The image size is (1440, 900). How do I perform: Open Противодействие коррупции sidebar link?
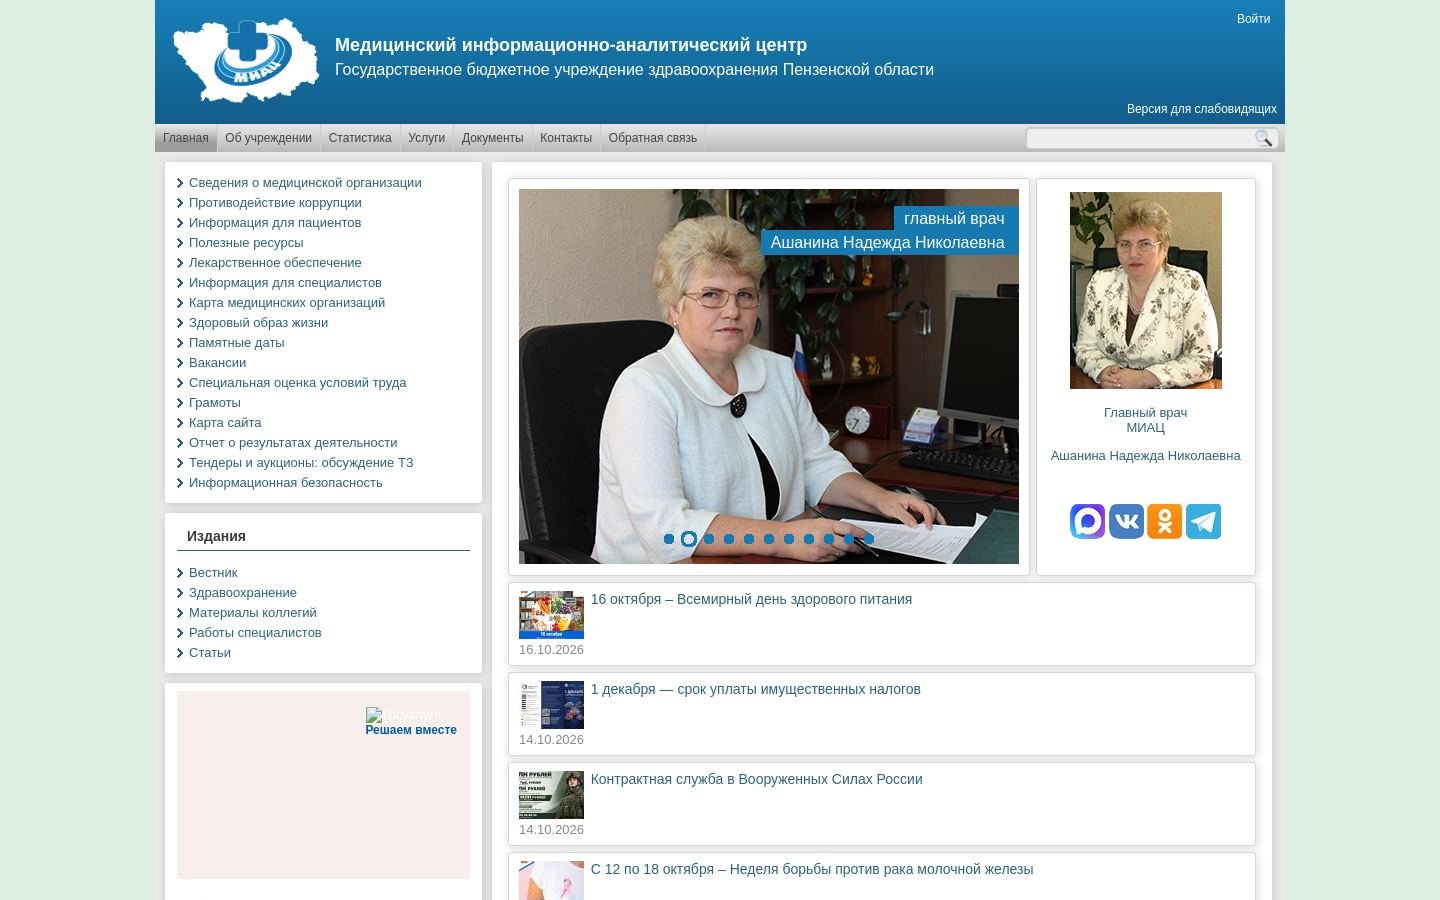coord(275,203)
